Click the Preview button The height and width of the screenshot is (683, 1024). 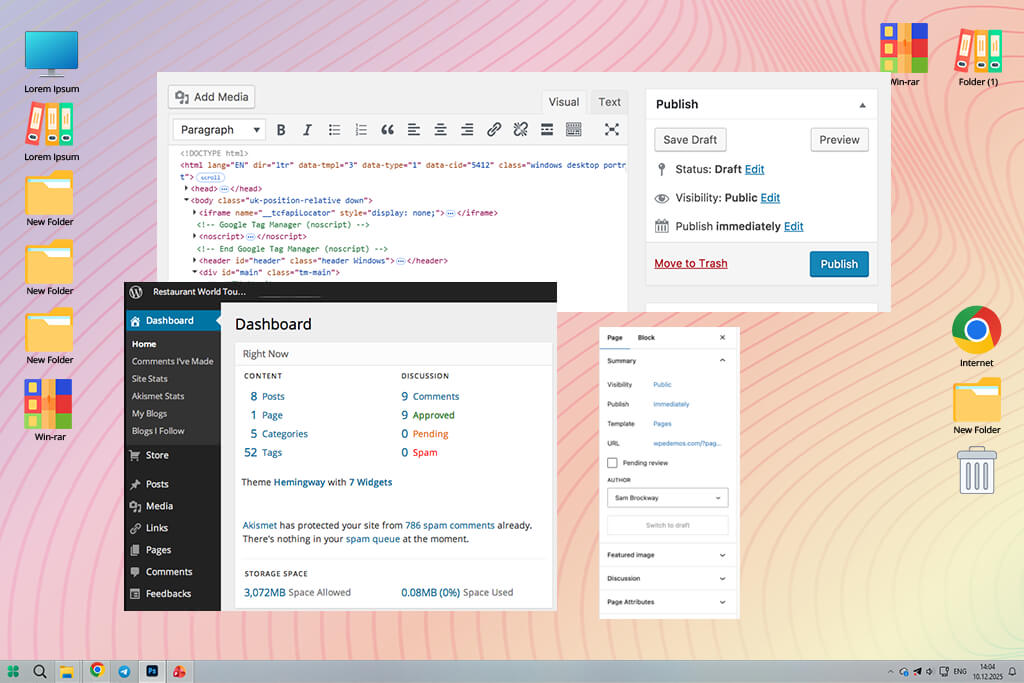(839, 140)
